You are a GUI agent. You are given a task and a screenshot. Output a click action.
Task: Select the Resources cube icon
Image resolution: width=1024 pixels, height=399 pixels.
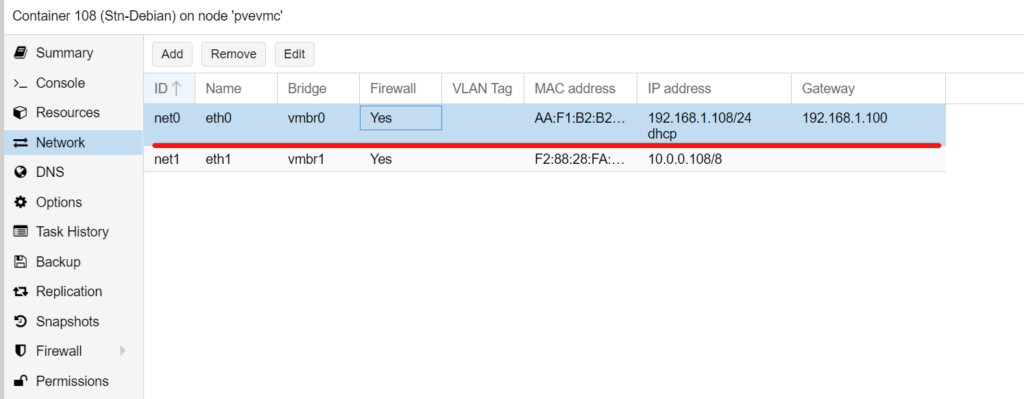[20, 113]
